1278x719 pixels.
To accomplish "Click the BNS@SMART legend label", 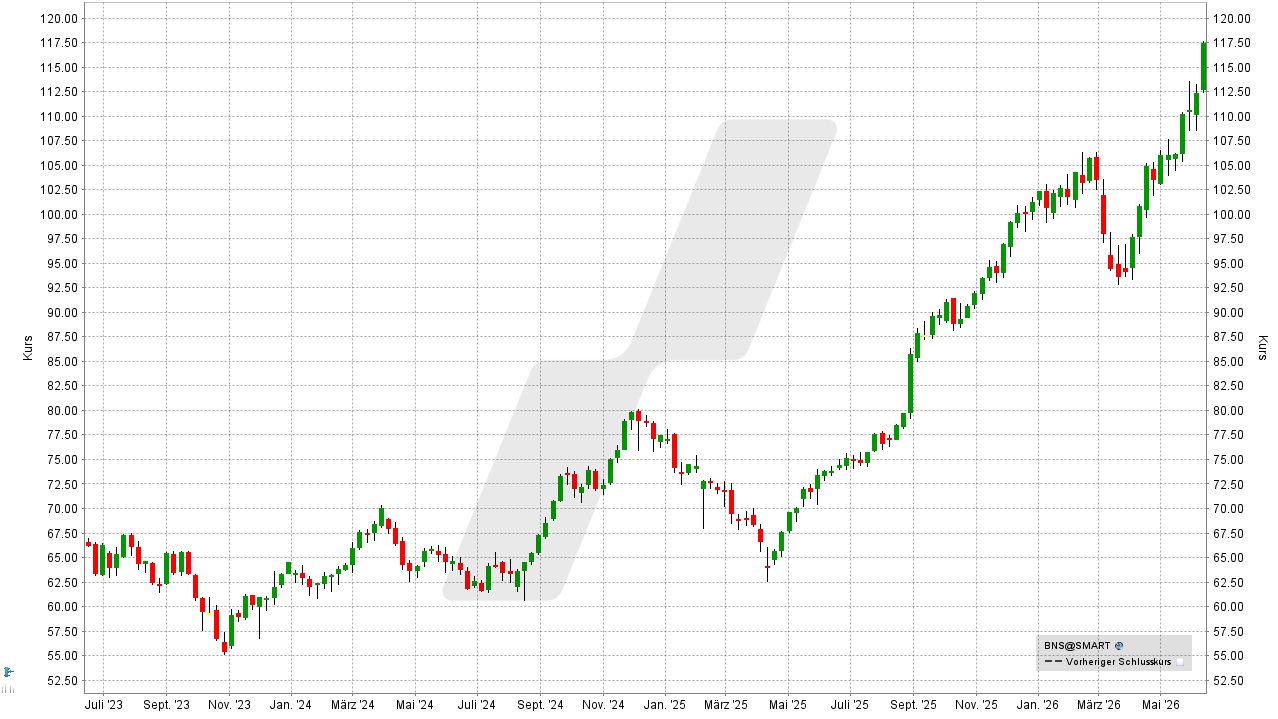I will (1077, 646).
